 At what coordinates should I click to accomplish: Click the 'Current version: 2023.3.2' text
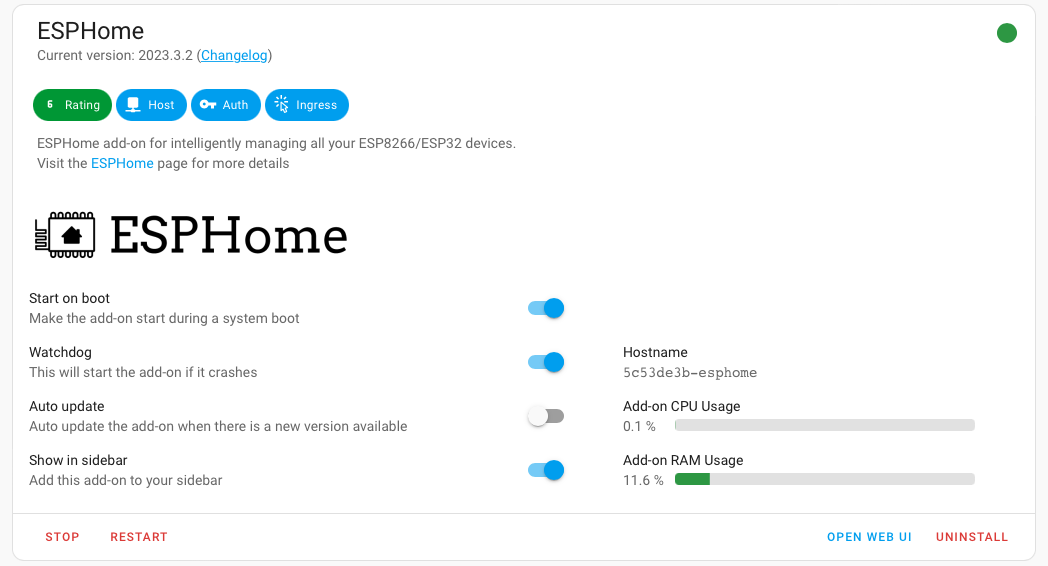115,55
